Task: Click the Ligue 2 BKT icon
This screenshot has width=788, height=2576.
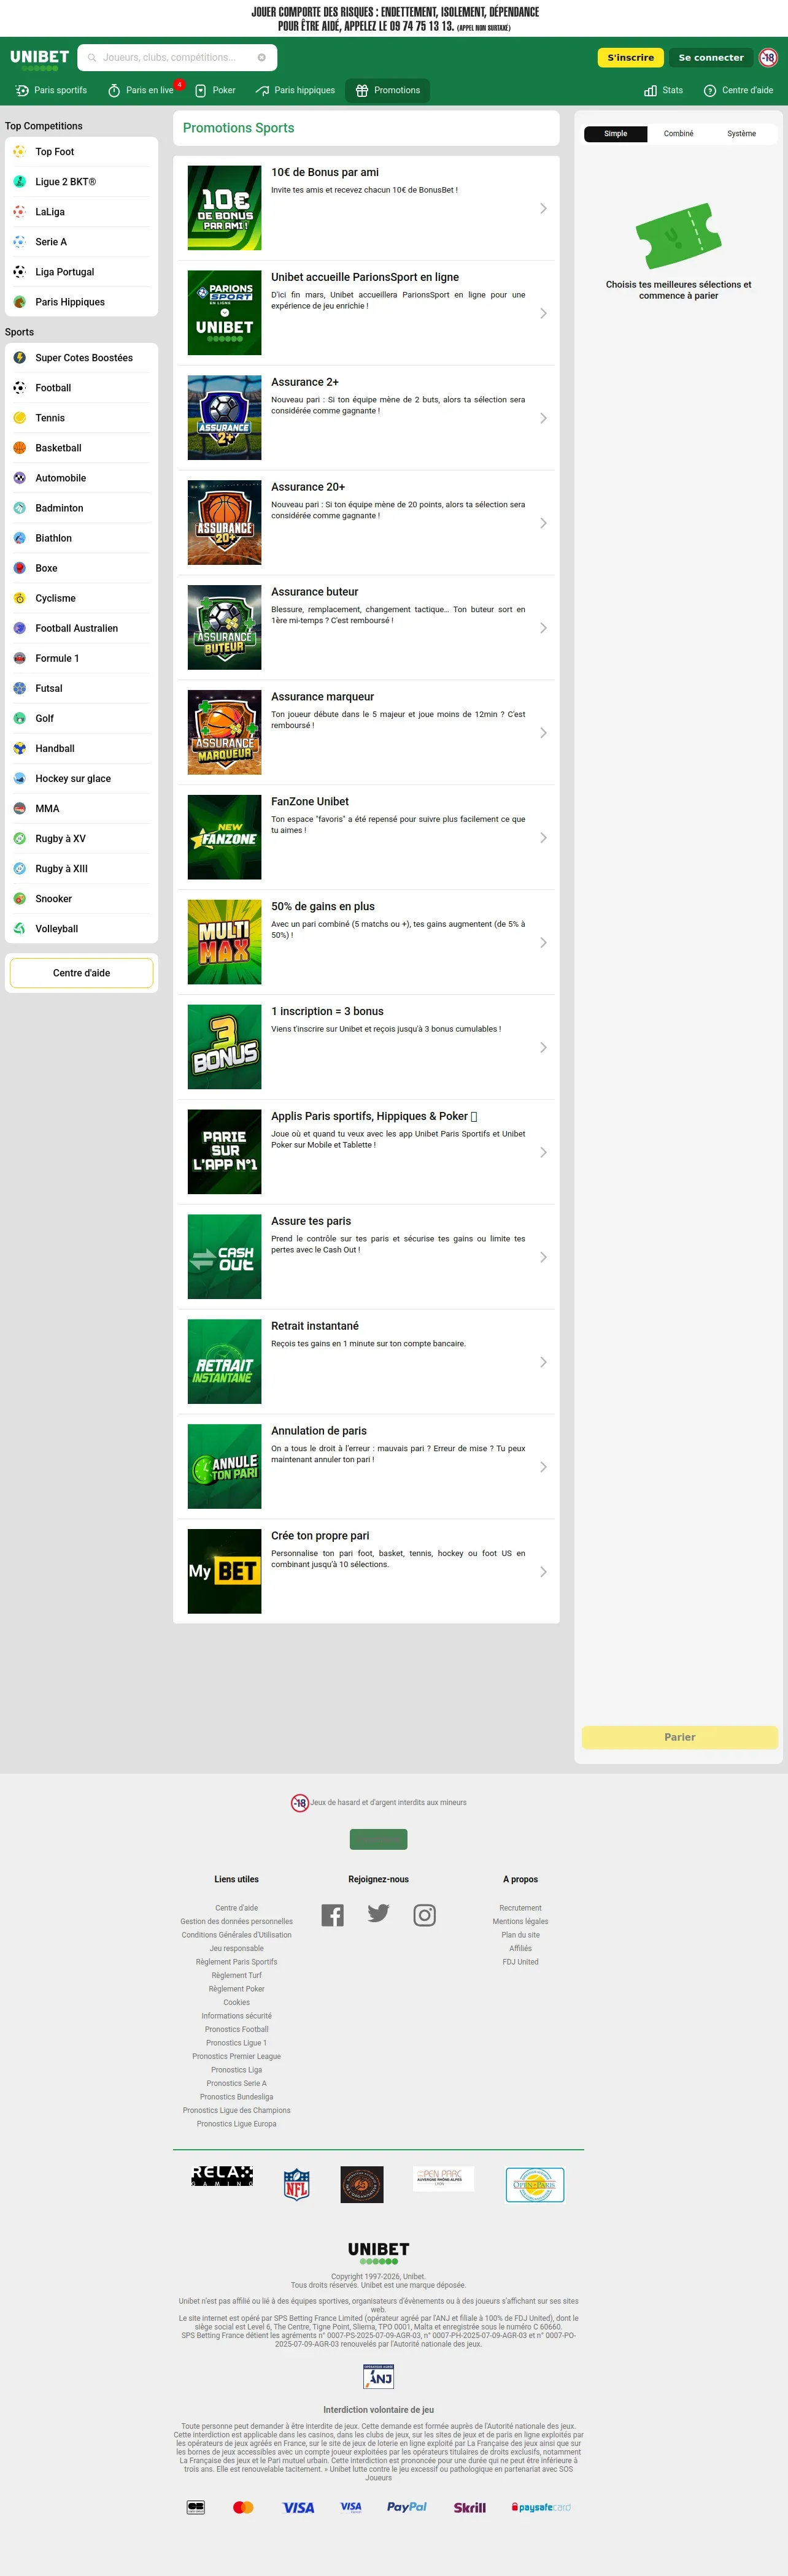Action: (19, 182)
